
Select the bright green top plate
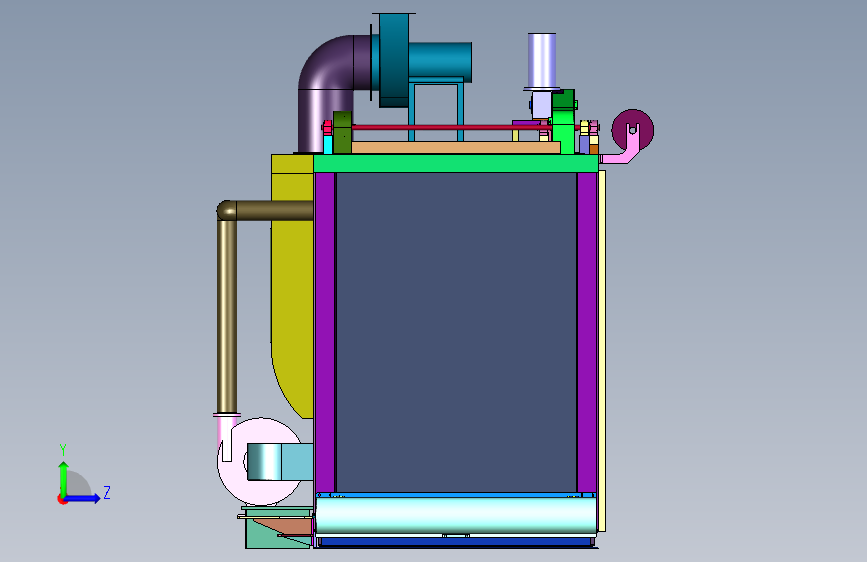click(456, 163)
